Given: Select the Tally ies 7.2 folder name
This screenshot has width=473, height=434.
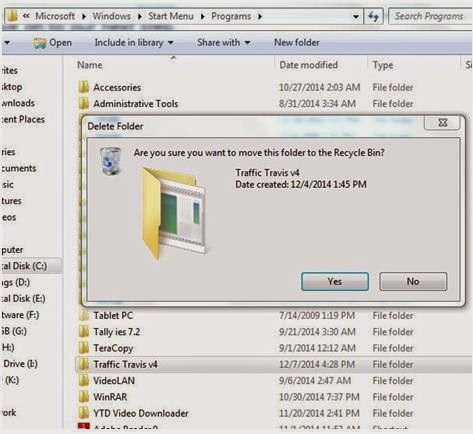Looking at the screenshot, I should 117,332.
